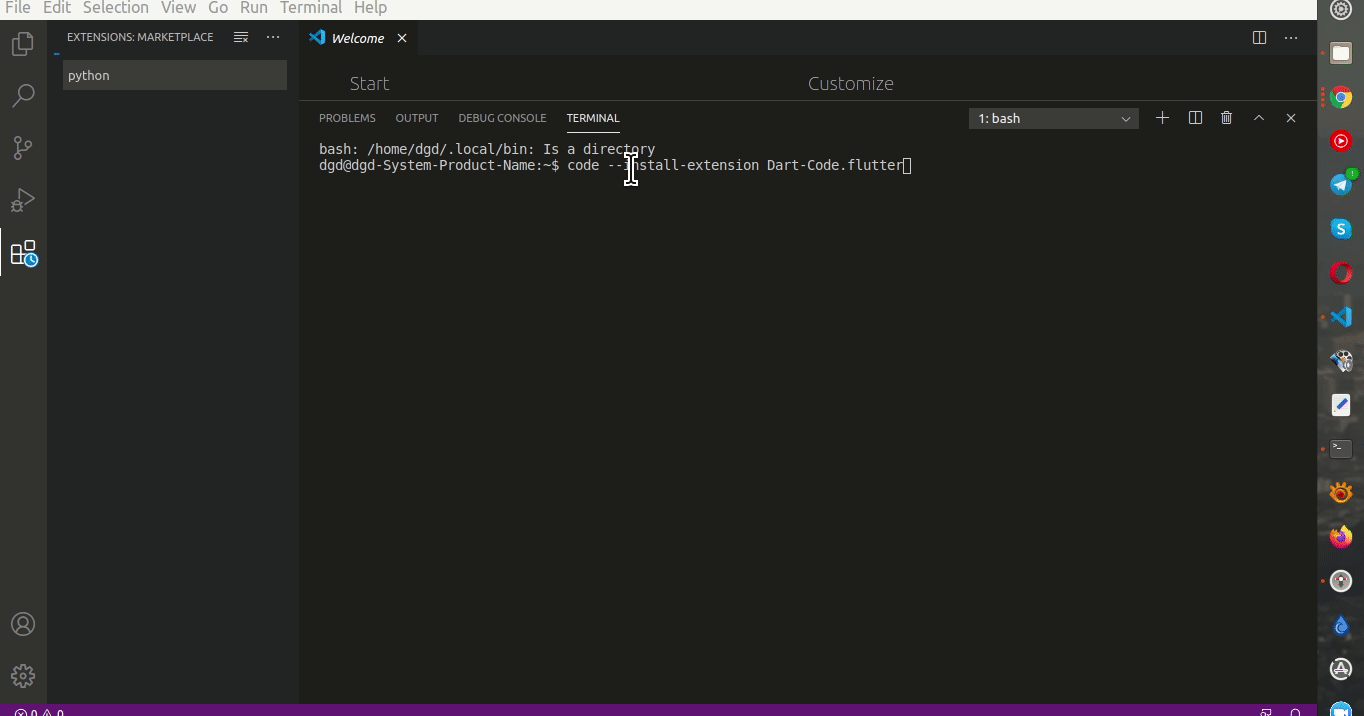This screenshot has height=716, width=1364.
Task: Open the Search view
Action: tap(22, 96)
